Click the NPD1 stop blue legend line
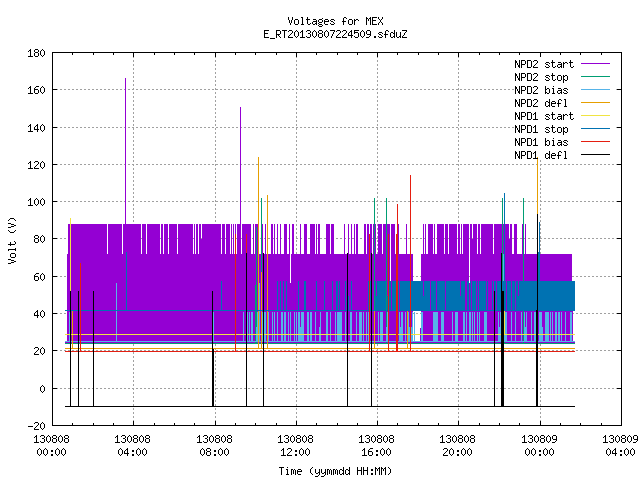The width and height of the screenshot is (640, 480). point(595,129)
